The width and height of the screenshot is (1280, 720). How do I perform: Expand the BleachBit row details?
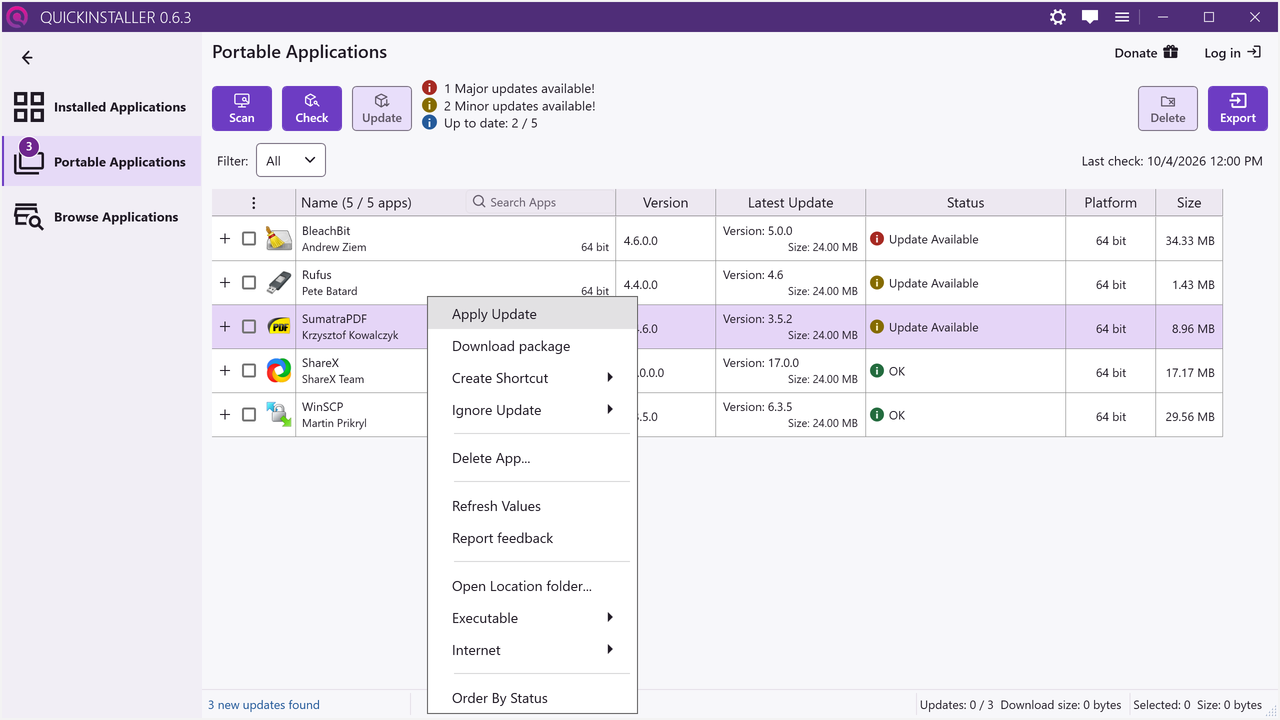(x=225, y=239)
